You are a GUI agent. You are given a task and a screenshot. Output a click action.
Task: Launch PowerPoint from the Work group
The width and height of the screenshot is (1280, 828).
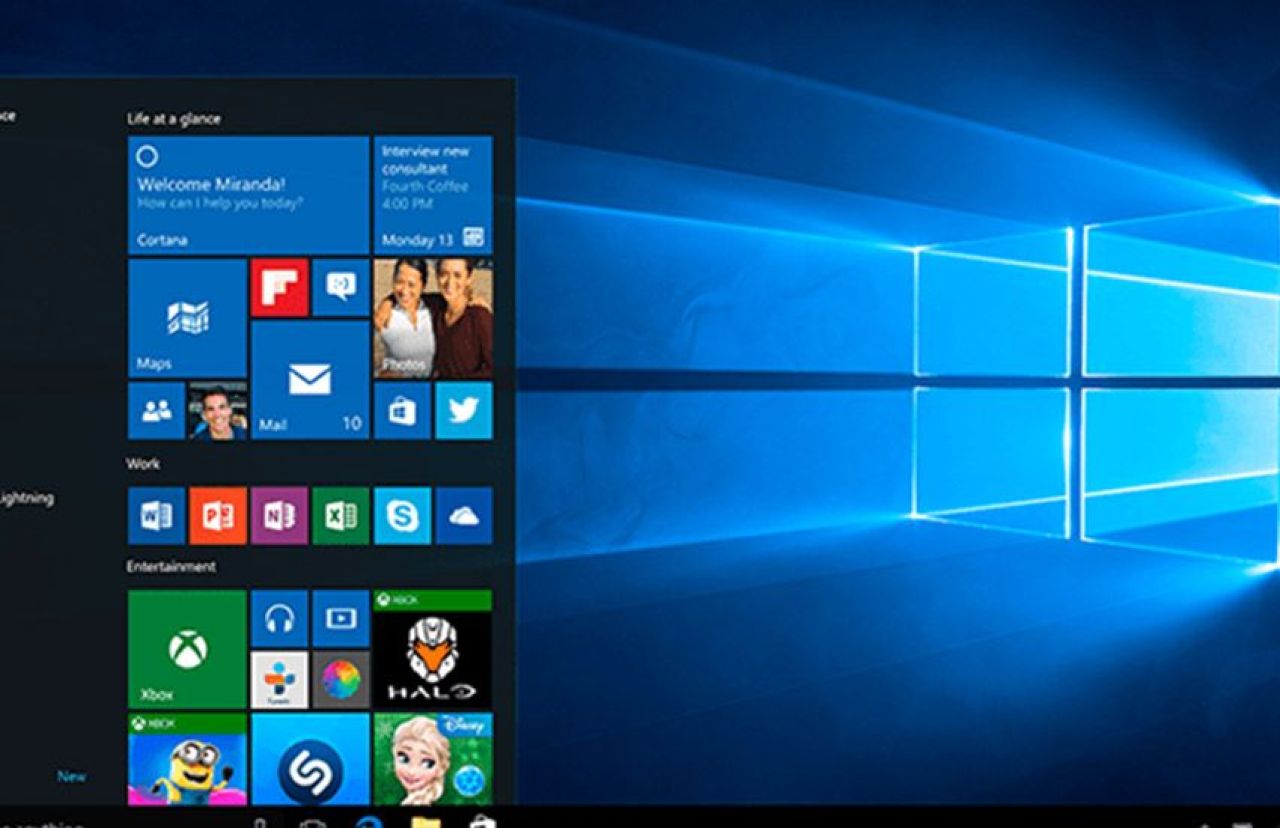pos(218,516)
